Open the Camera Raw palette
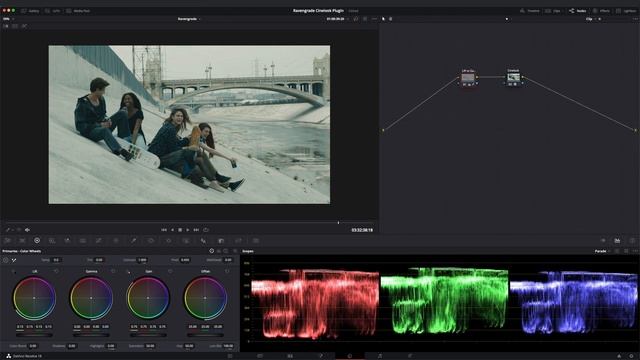 point(7,241)
